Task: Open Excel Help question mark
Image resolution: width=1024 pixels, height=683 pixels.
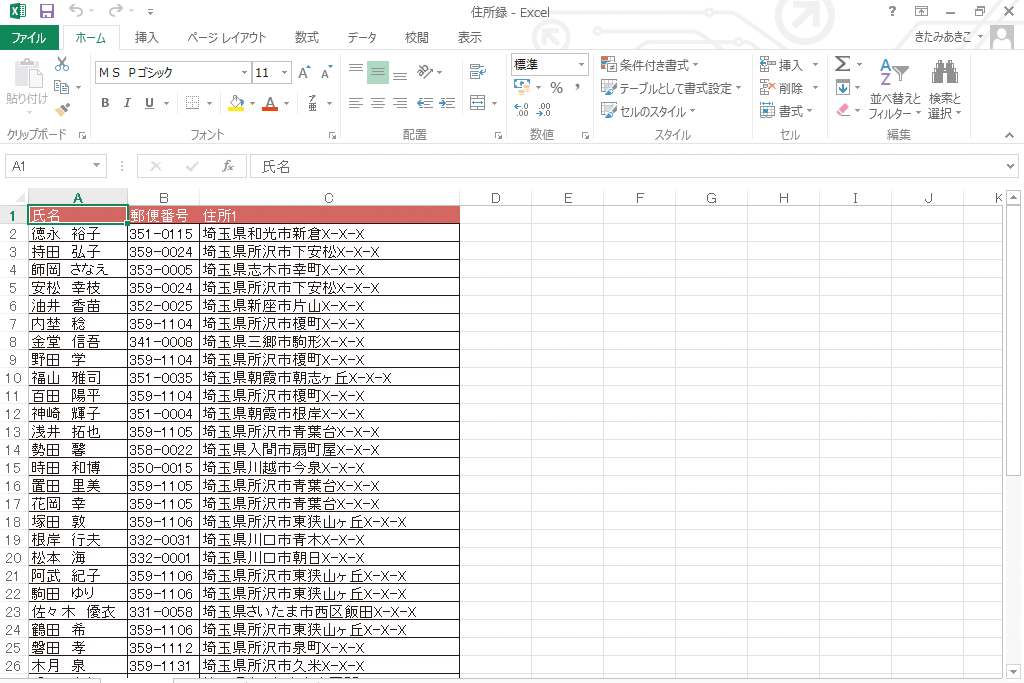Action: 892,11
